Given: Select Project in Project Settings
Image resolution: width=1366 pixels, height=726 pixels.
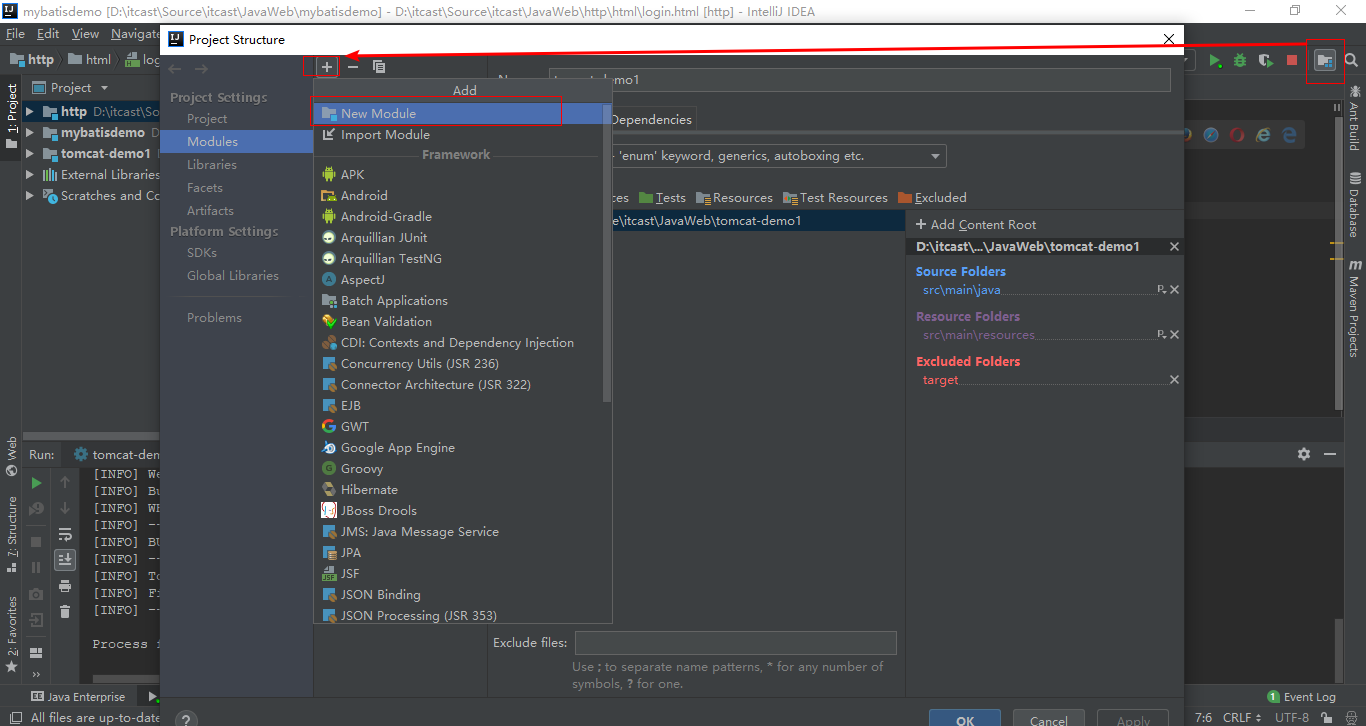Looking at the screenshot, I should pyautogui.click(x=207, y=119).
